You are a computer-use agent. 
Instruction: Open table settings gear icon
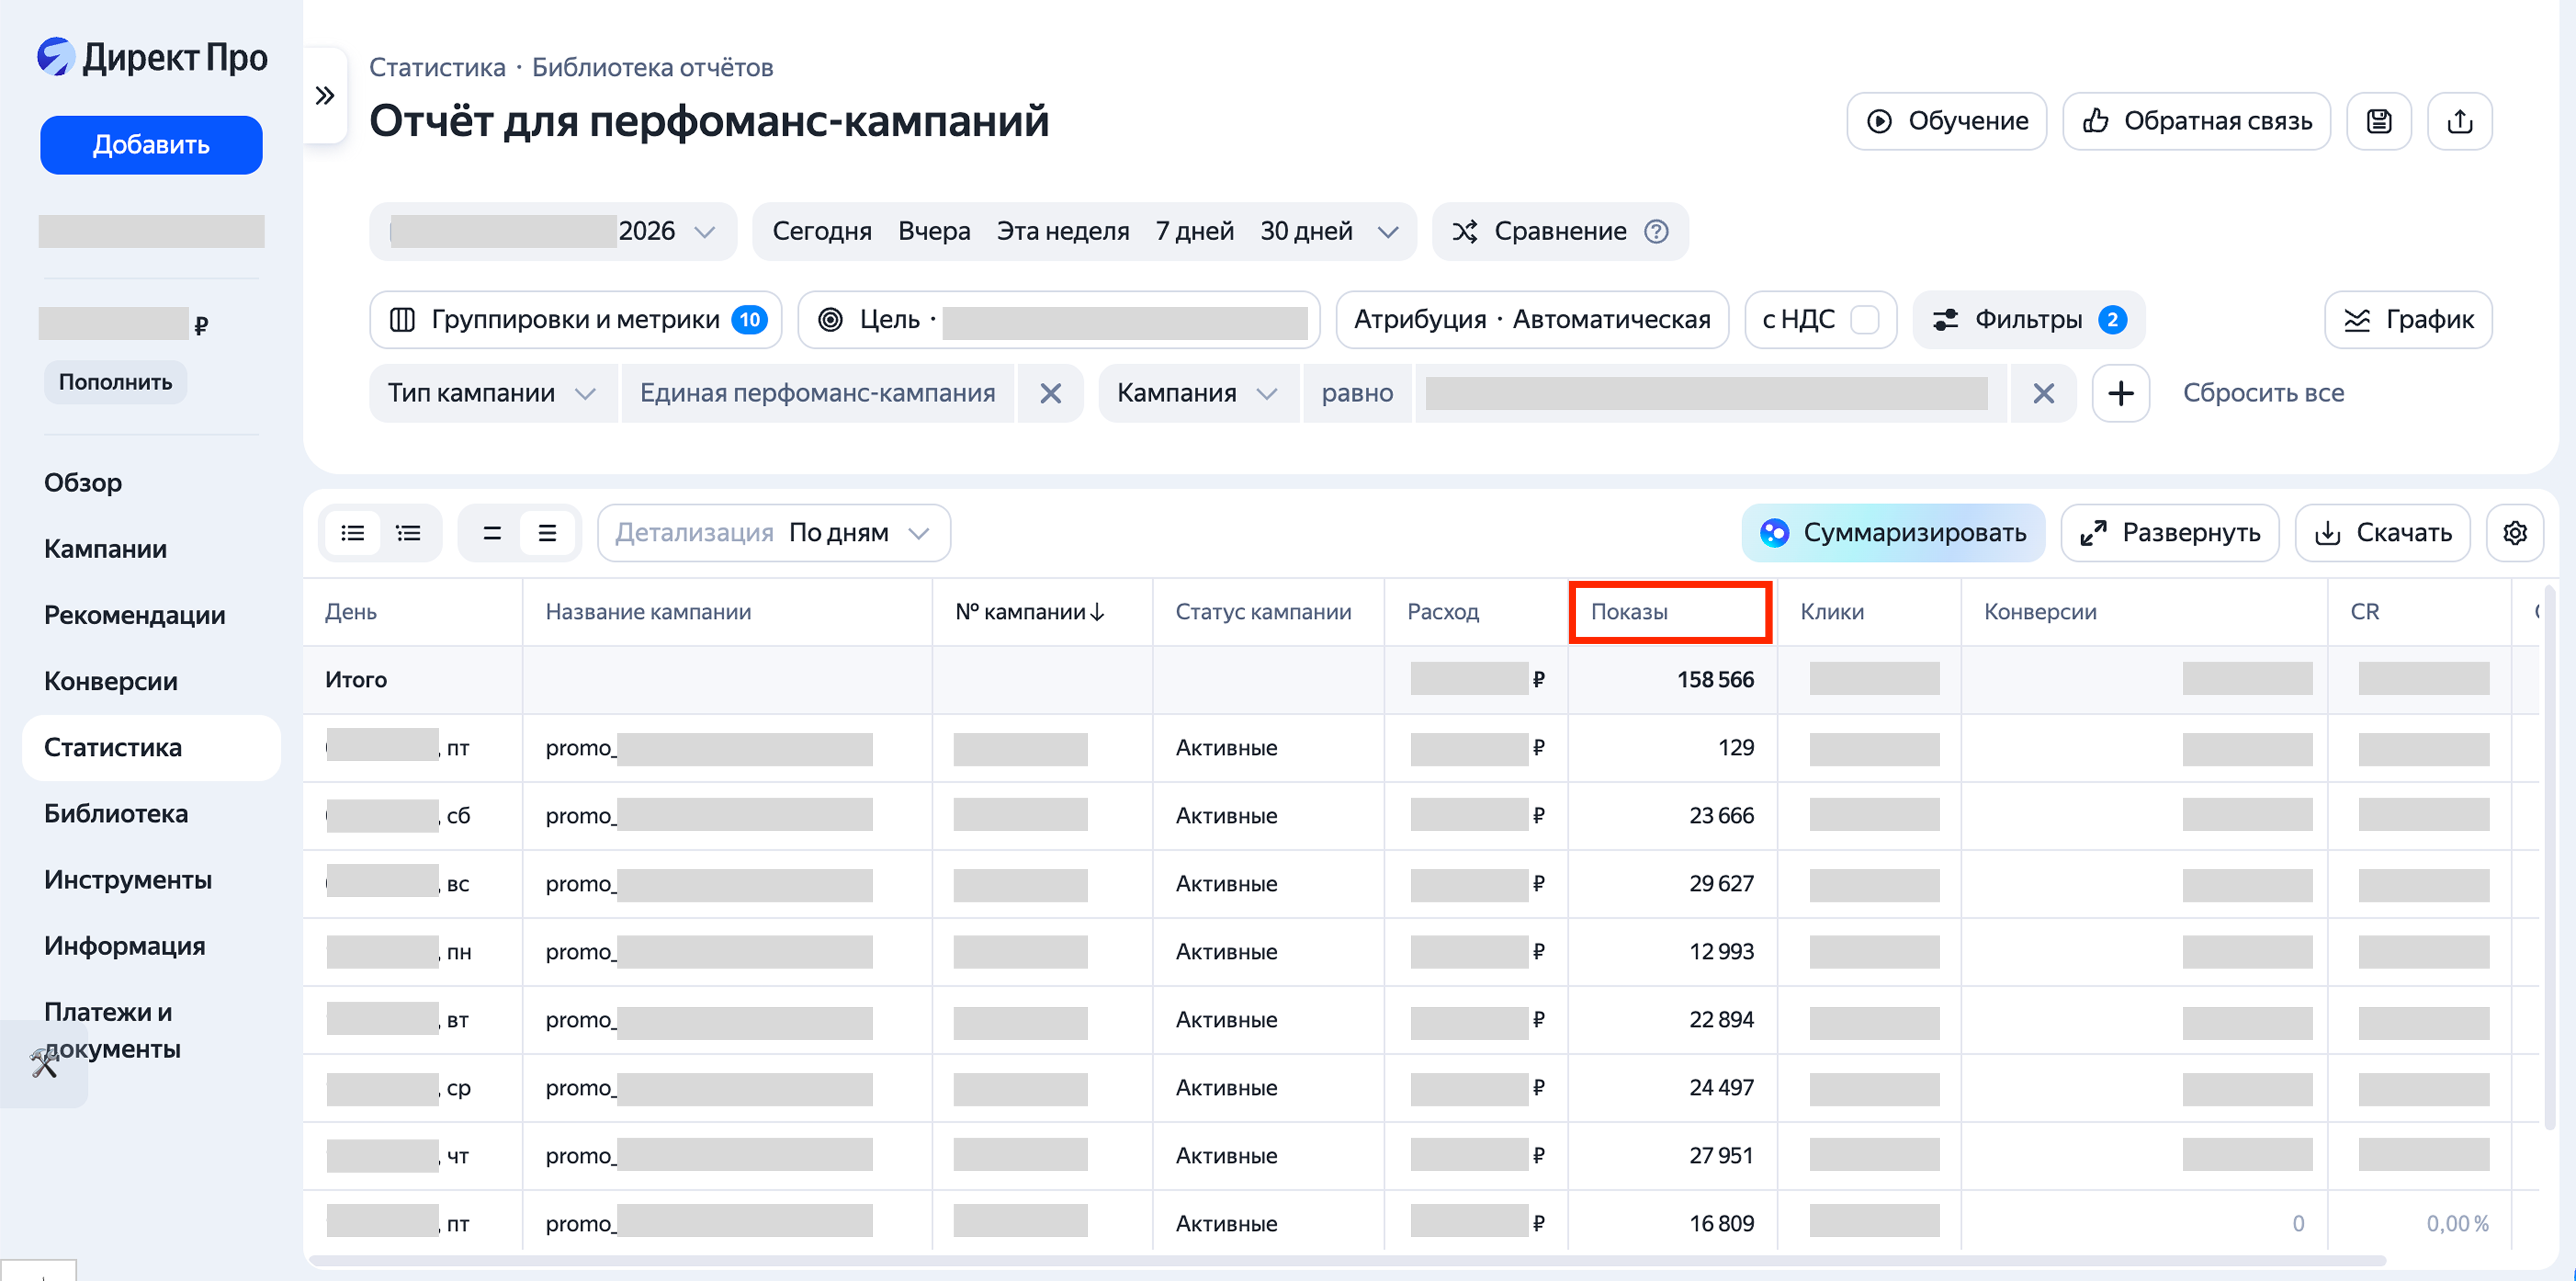tap(2514, 533)
